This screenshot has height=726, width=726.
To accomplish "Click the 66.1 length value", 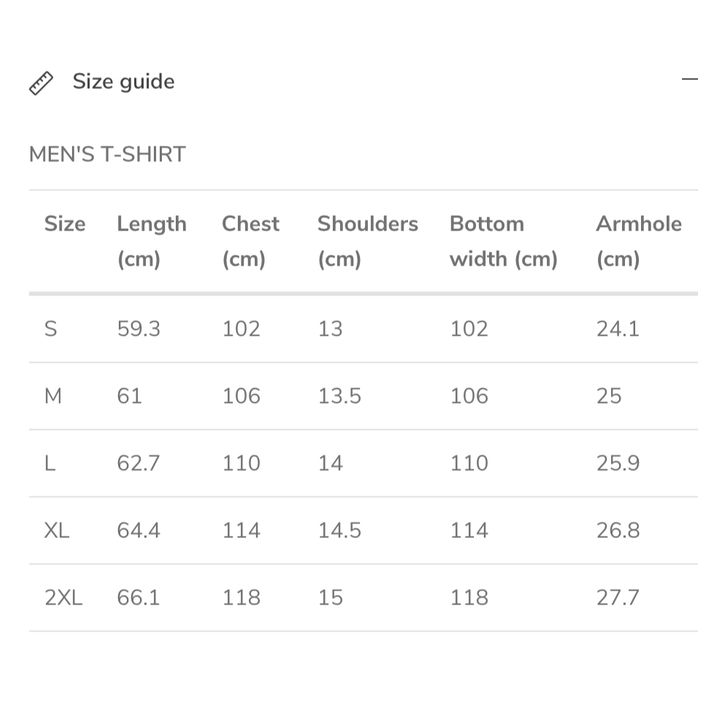I will tap(138, 598).
